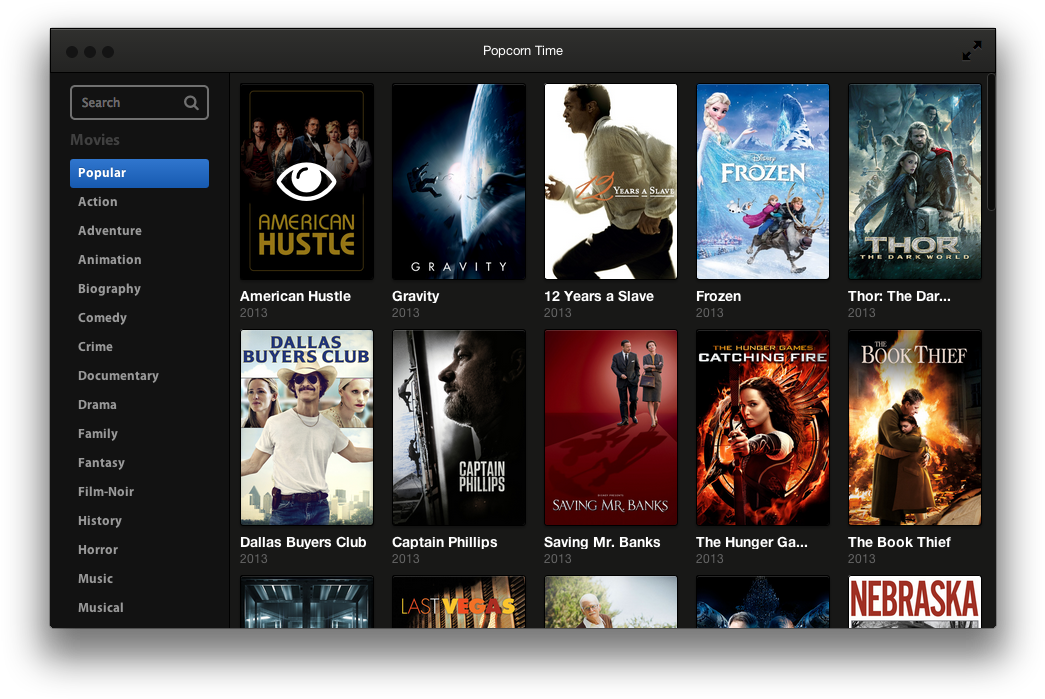
Task: Open the Saving Mr. Banks poster
Action: click(610, 427)
